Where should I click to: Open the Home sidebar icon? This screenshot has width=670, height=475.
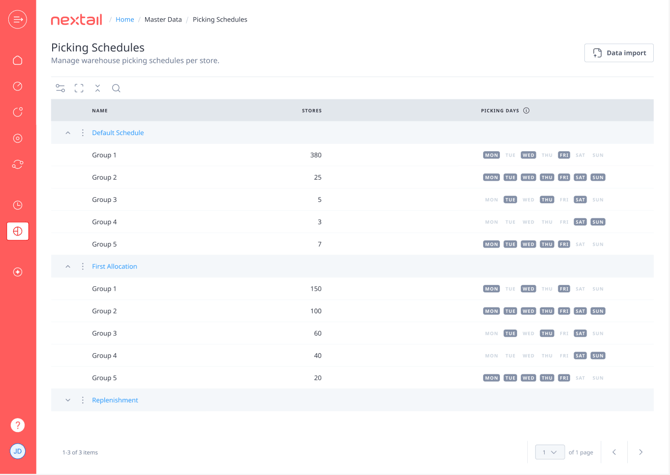coord(18,60)
